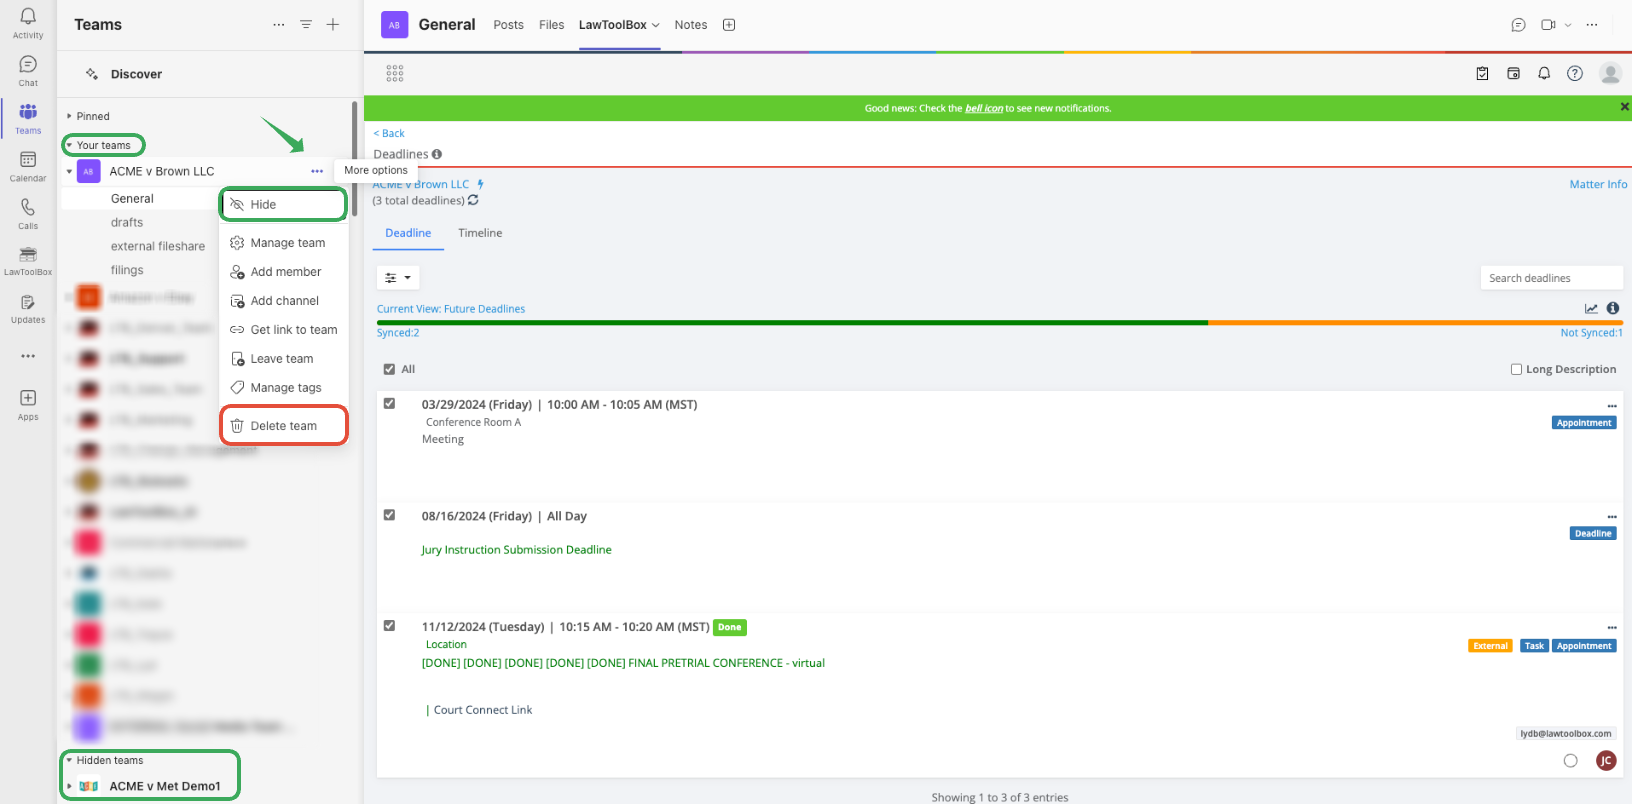This screenshot has height=804, width=1632.
Task: Choose Get link to team
Action: click(x=284, y=330)
